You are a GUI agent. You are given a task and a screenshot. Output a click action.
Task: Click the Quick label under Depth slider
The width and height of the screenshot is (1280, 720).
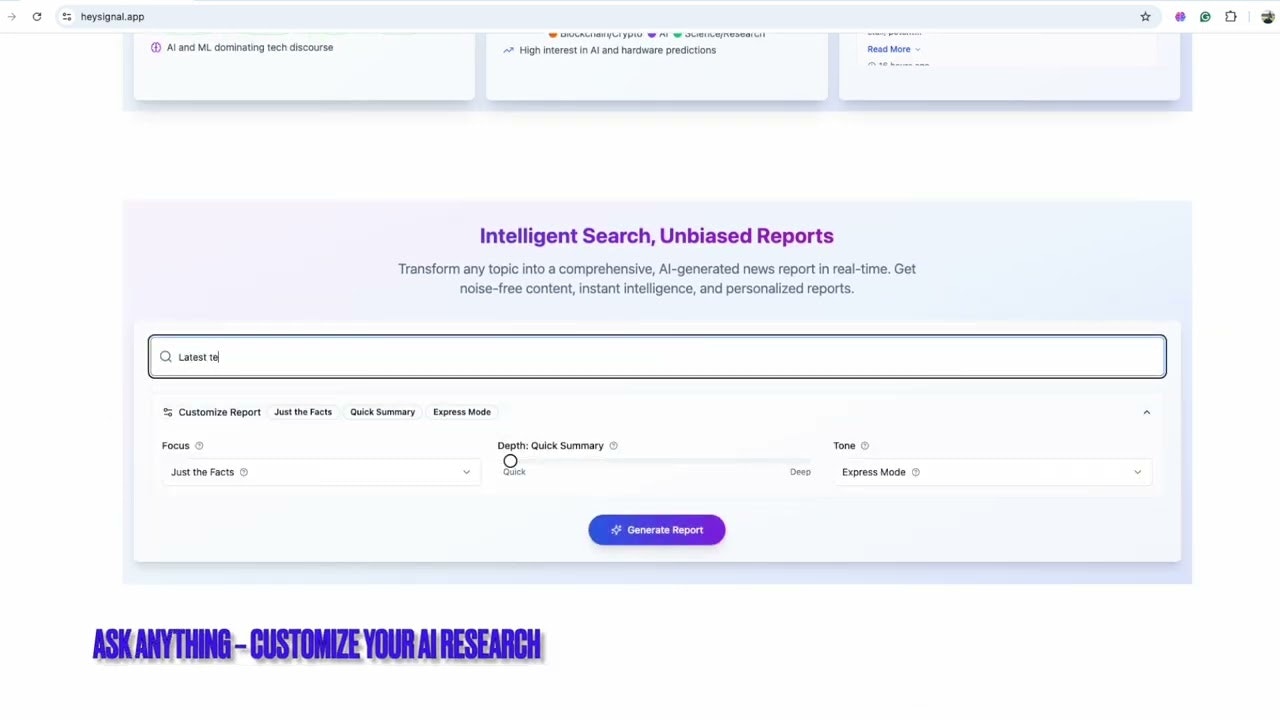coord(514,472)
